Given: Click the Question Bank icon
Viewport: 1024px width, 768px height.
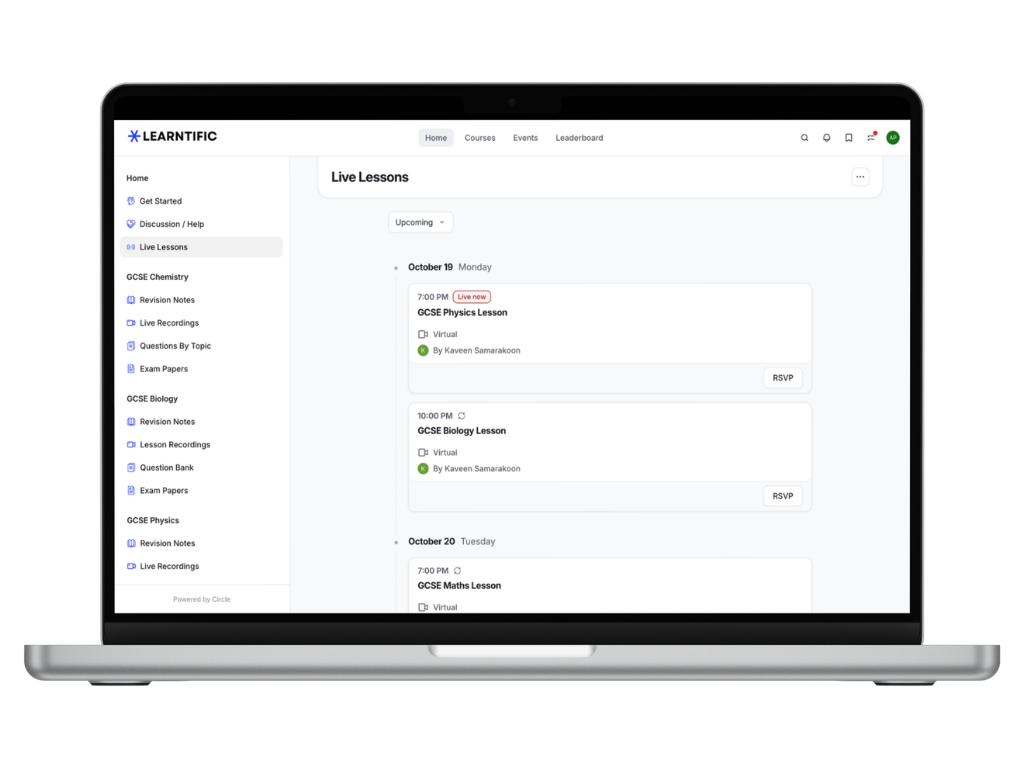Looking at the screenshot, I should [131, 468].
